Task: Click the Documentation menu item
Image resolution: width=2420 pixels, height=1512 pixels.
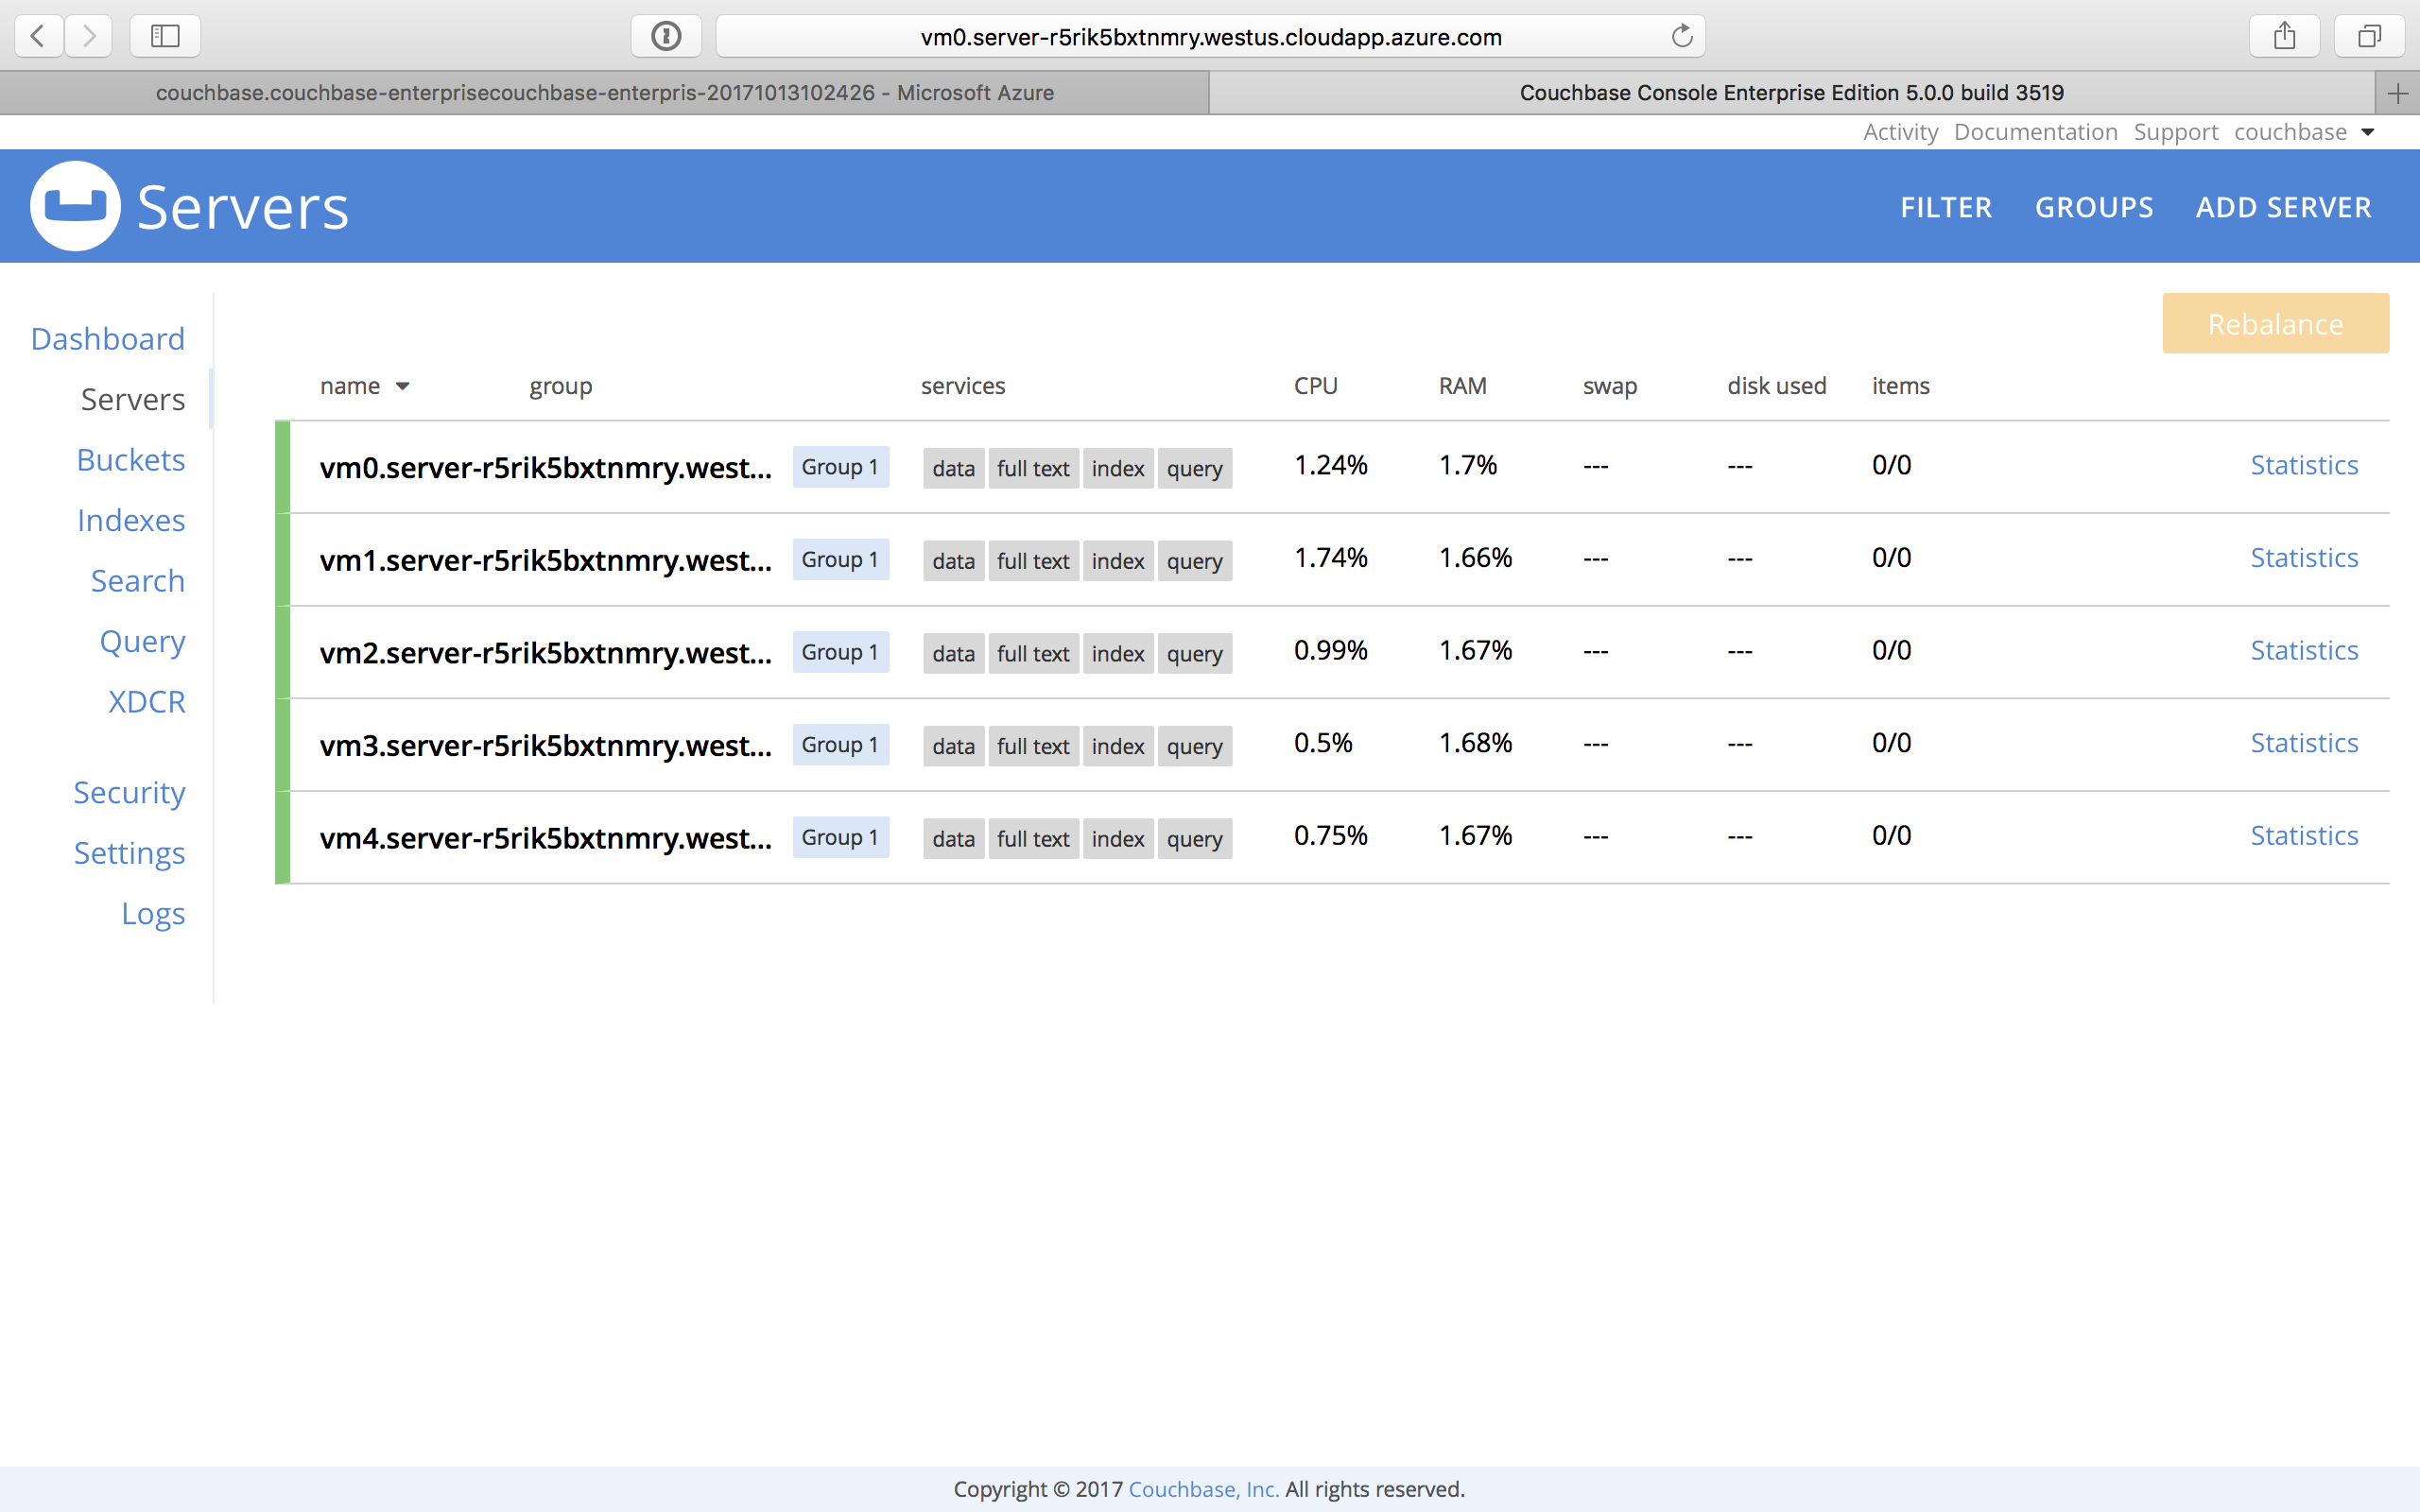Action: pos(2035,131)
